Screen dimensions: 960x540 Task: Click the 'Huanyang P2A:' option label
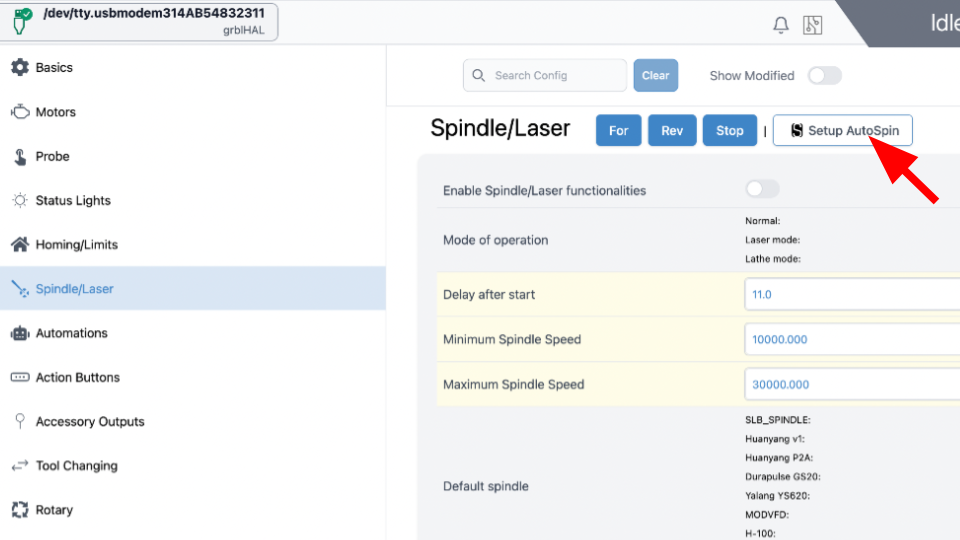tap(779, 458)
